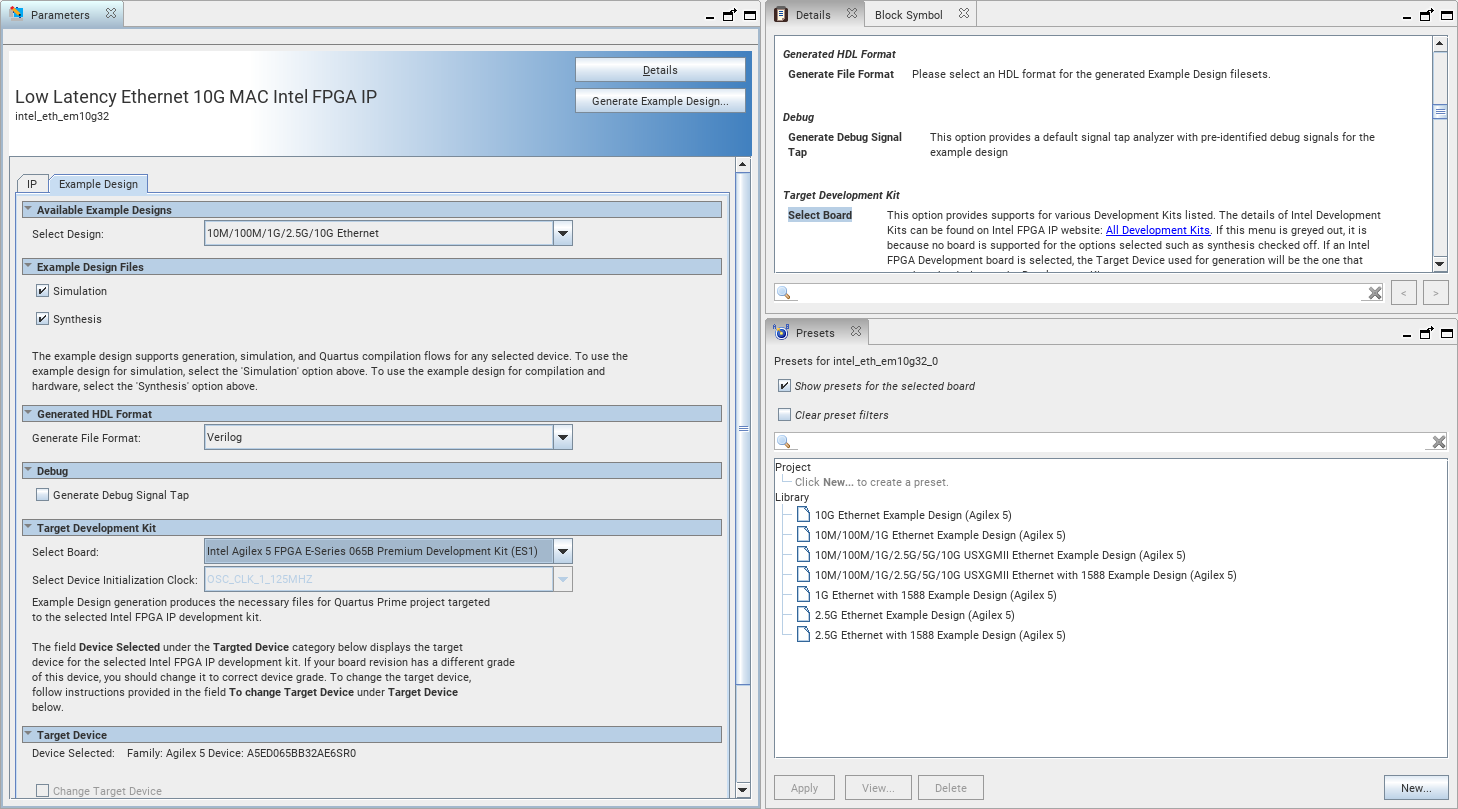Click the Details button in the header
Image resolution: width=1458 pixels, height=809 pixels.
[x=660, y=70]
